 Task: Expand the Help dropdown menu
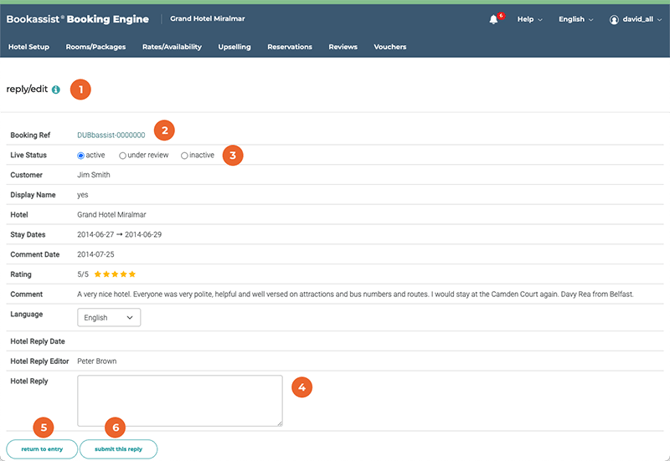(x=529, y=20)
